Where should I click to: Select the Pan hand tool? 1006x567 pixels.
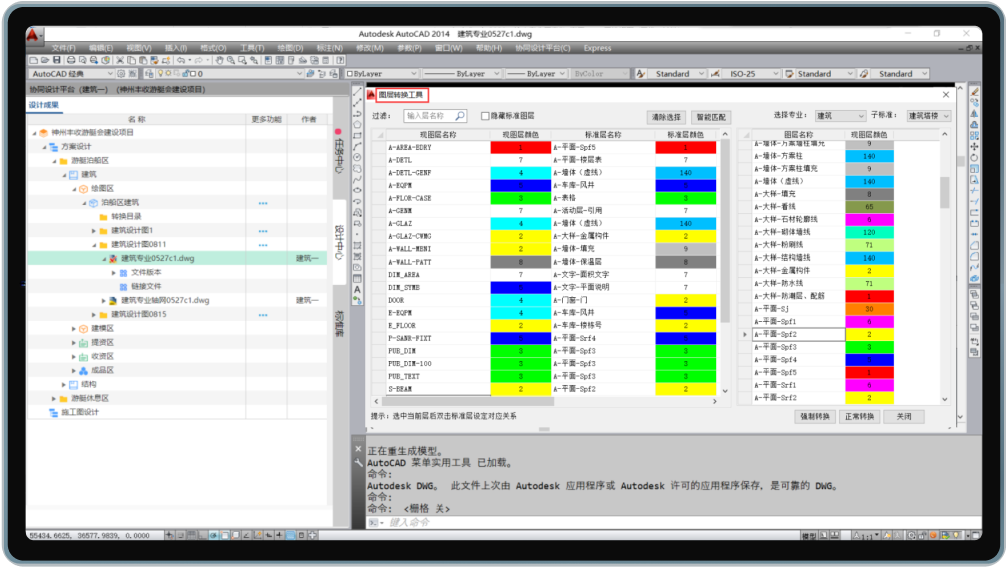(x=219, y=60)
